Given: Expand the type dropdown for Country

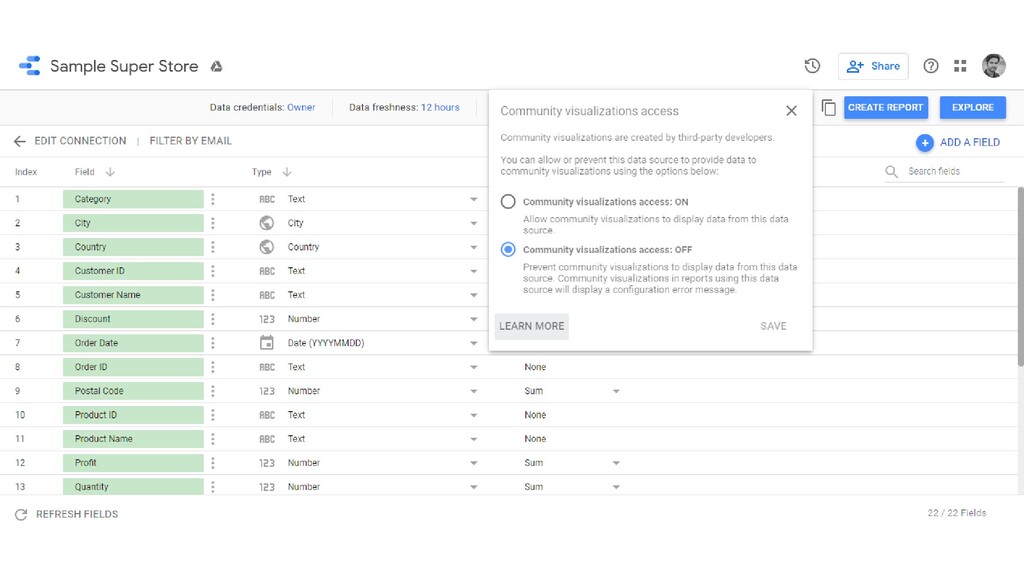Looking at the screenshot, I should tap(474, 247).
